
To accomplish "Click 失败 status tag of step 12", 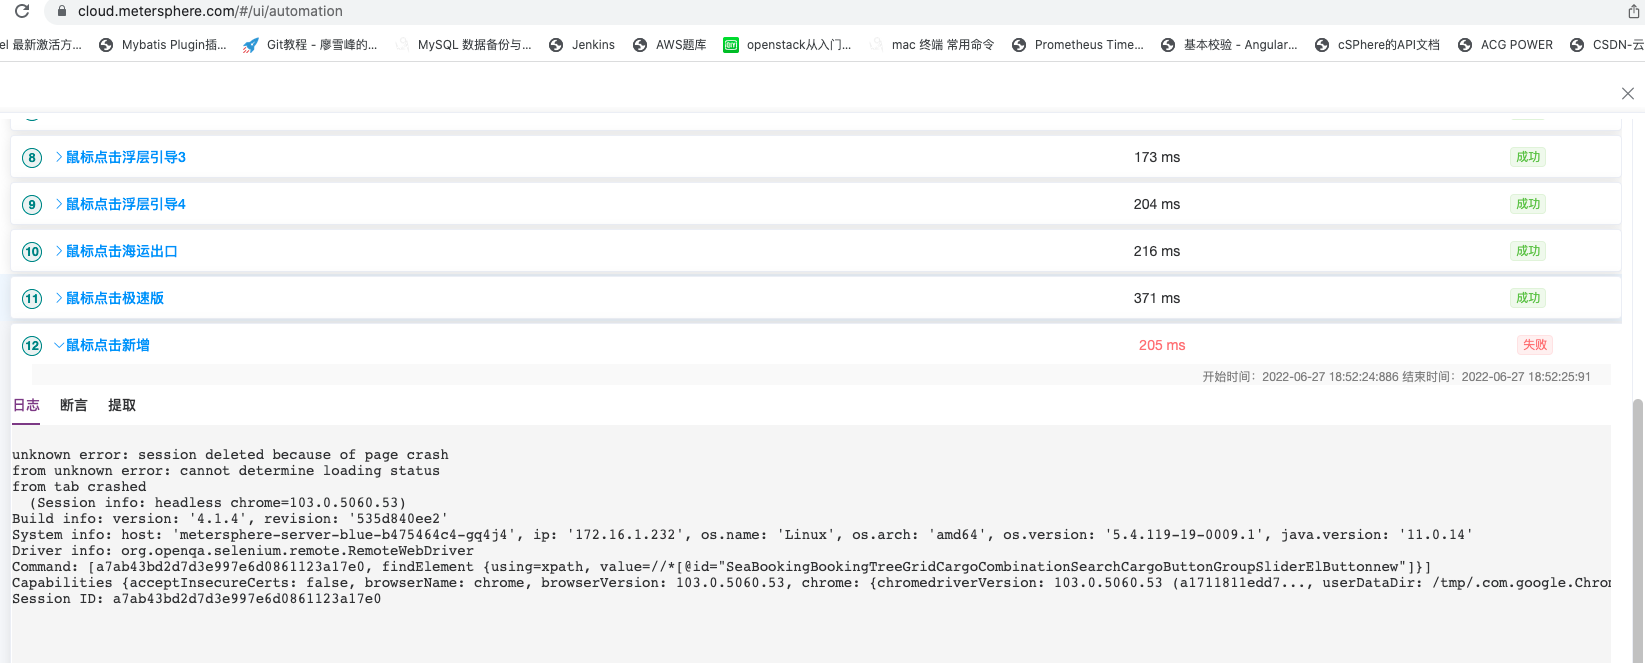I will pos(1535,345).
